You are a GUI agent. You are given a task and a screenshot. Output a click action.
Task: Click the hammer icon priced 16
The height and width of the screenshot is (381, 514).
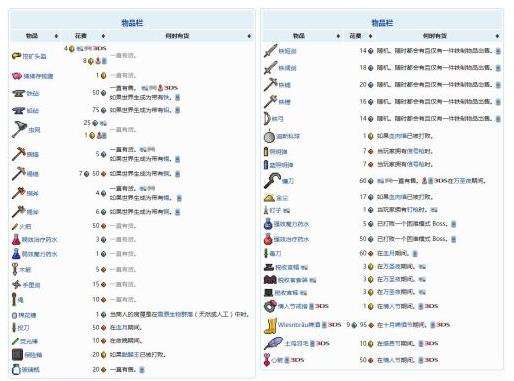pos(270,101)
